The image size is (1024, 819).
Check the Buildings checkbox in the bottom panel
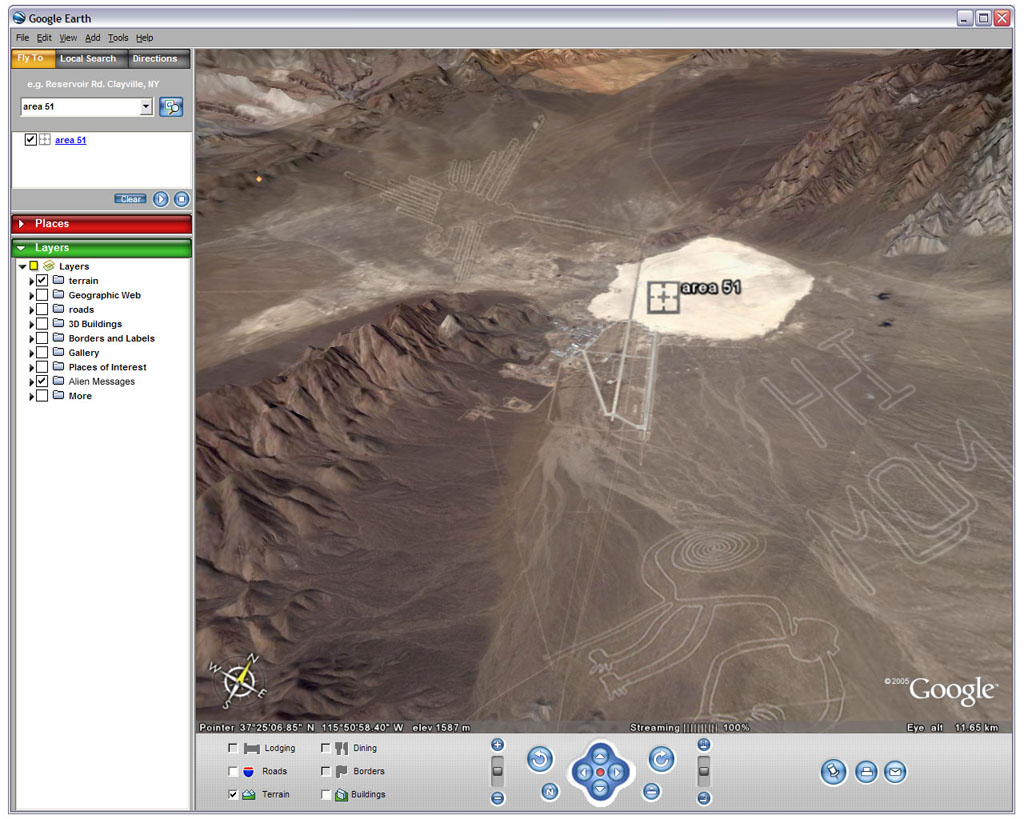(325, 795)
